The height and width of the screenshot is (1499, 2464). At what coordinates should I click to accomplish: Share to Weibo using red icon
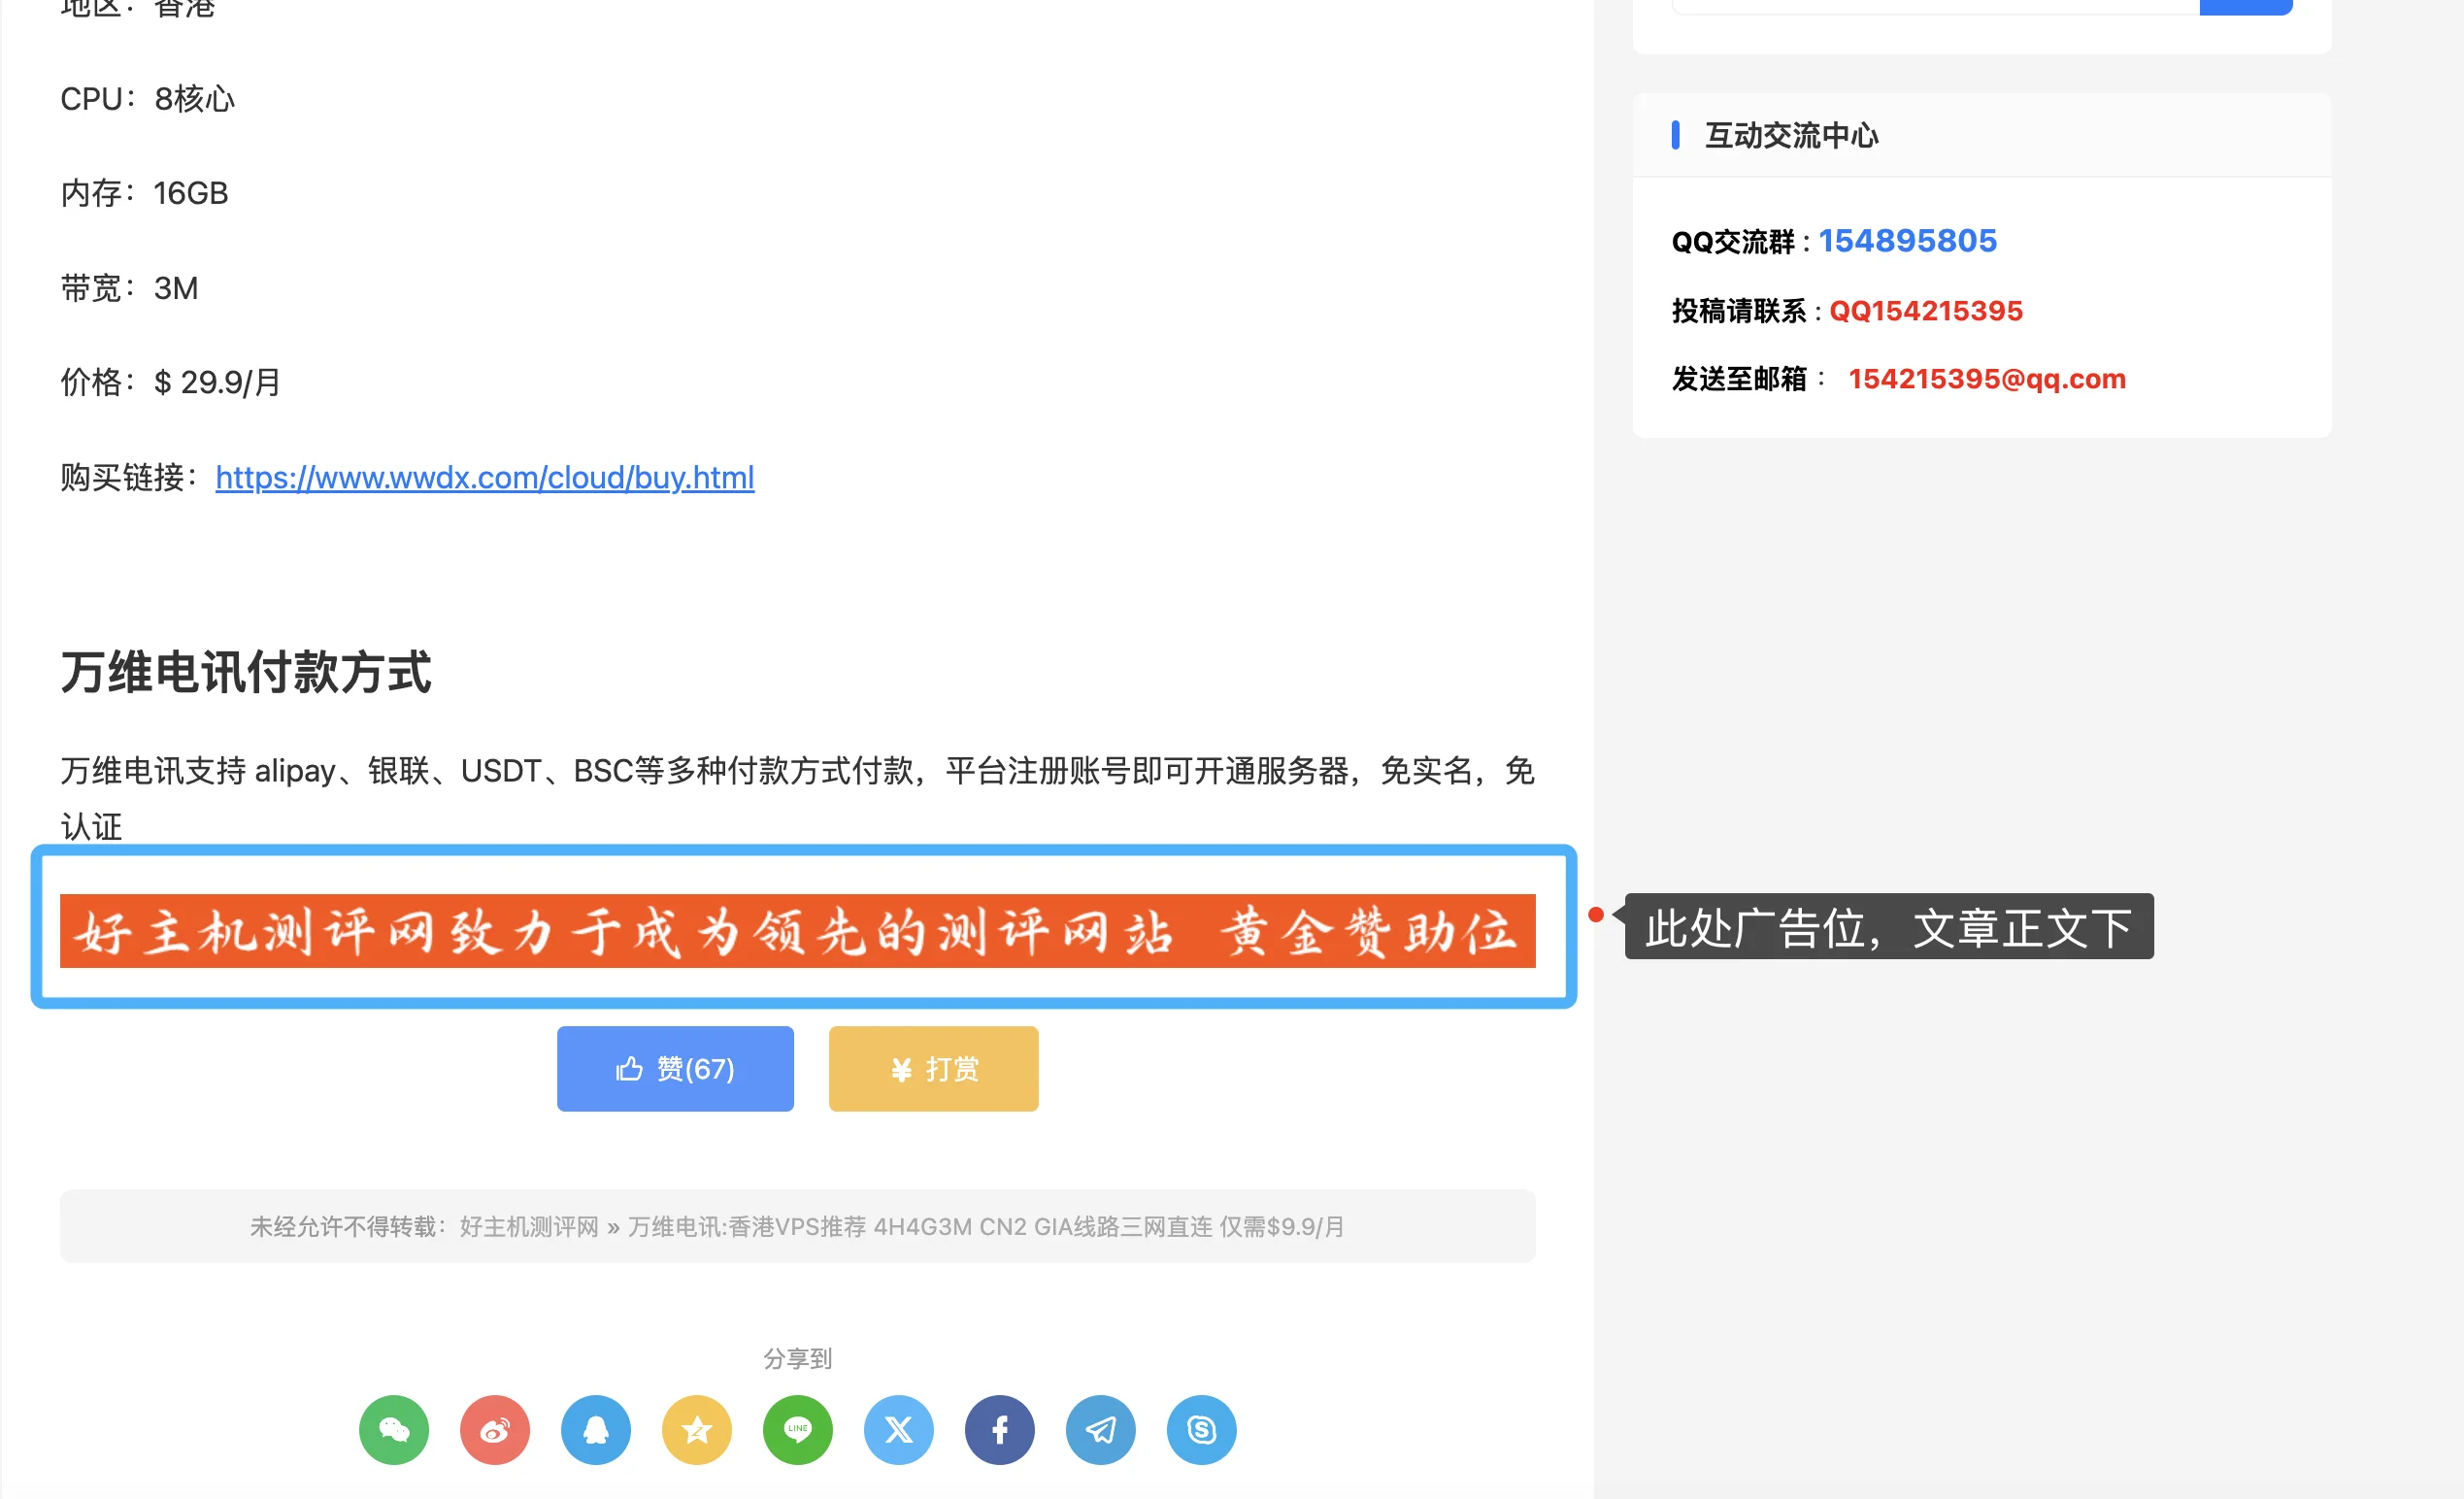(x=495, y=1429)
